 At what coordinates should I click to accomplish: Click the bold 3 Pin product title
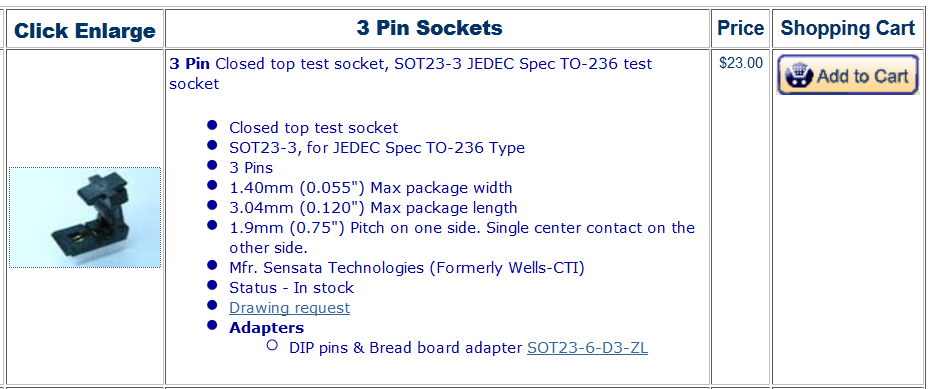pyautogui.click(x=190, y=63)
